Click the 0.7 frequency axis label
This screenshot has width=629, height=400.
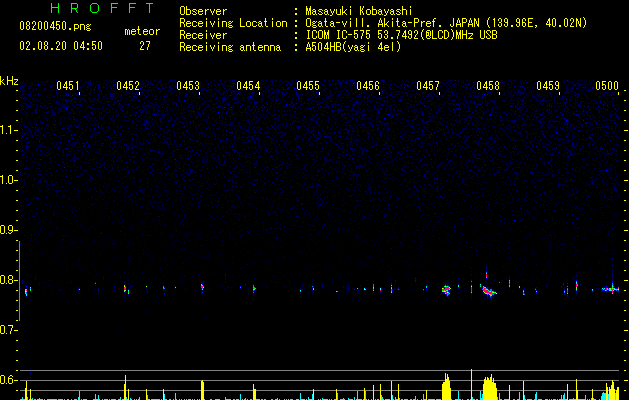8,330
